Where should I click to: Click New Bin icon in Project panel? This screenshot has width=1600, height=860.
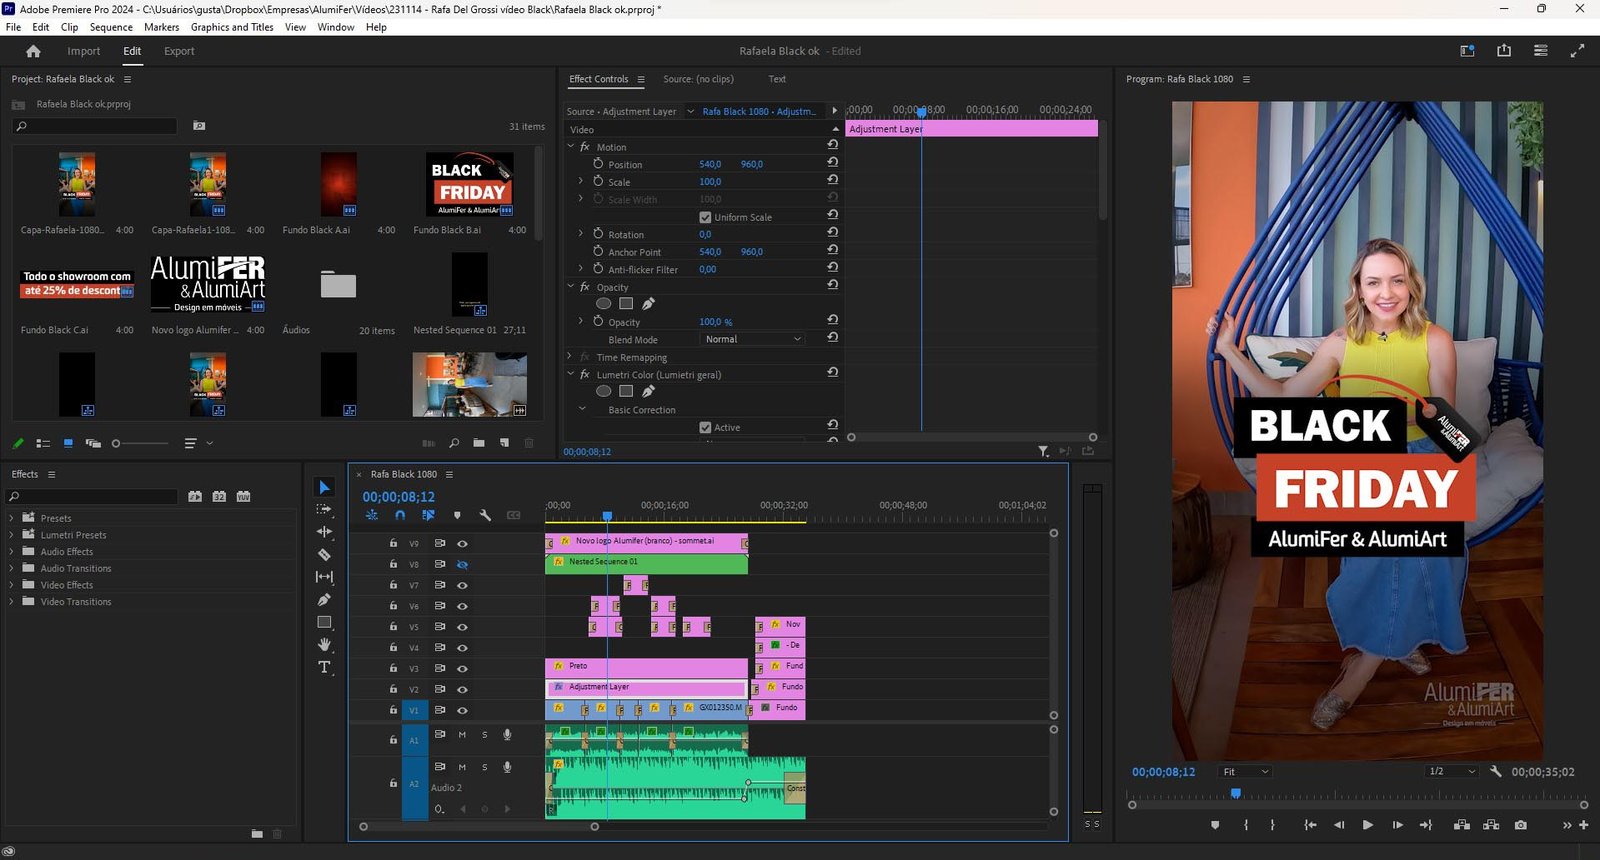[479, 443]
